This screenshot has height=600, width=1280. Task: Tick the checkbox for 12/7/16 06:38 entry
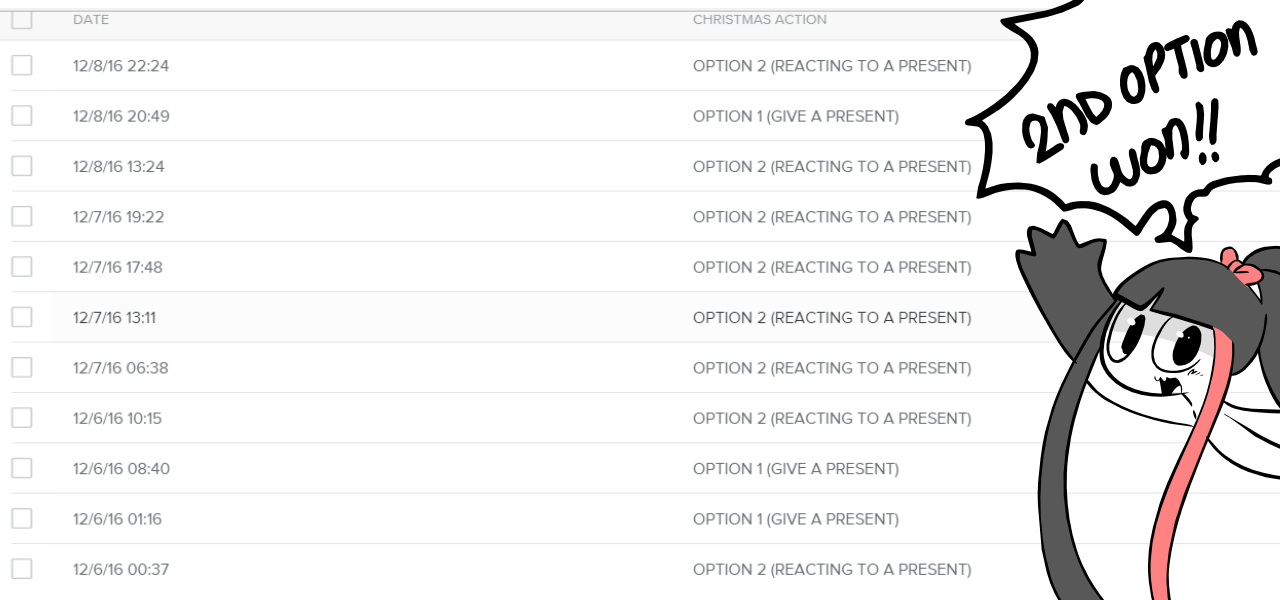[x=22, y=368]
